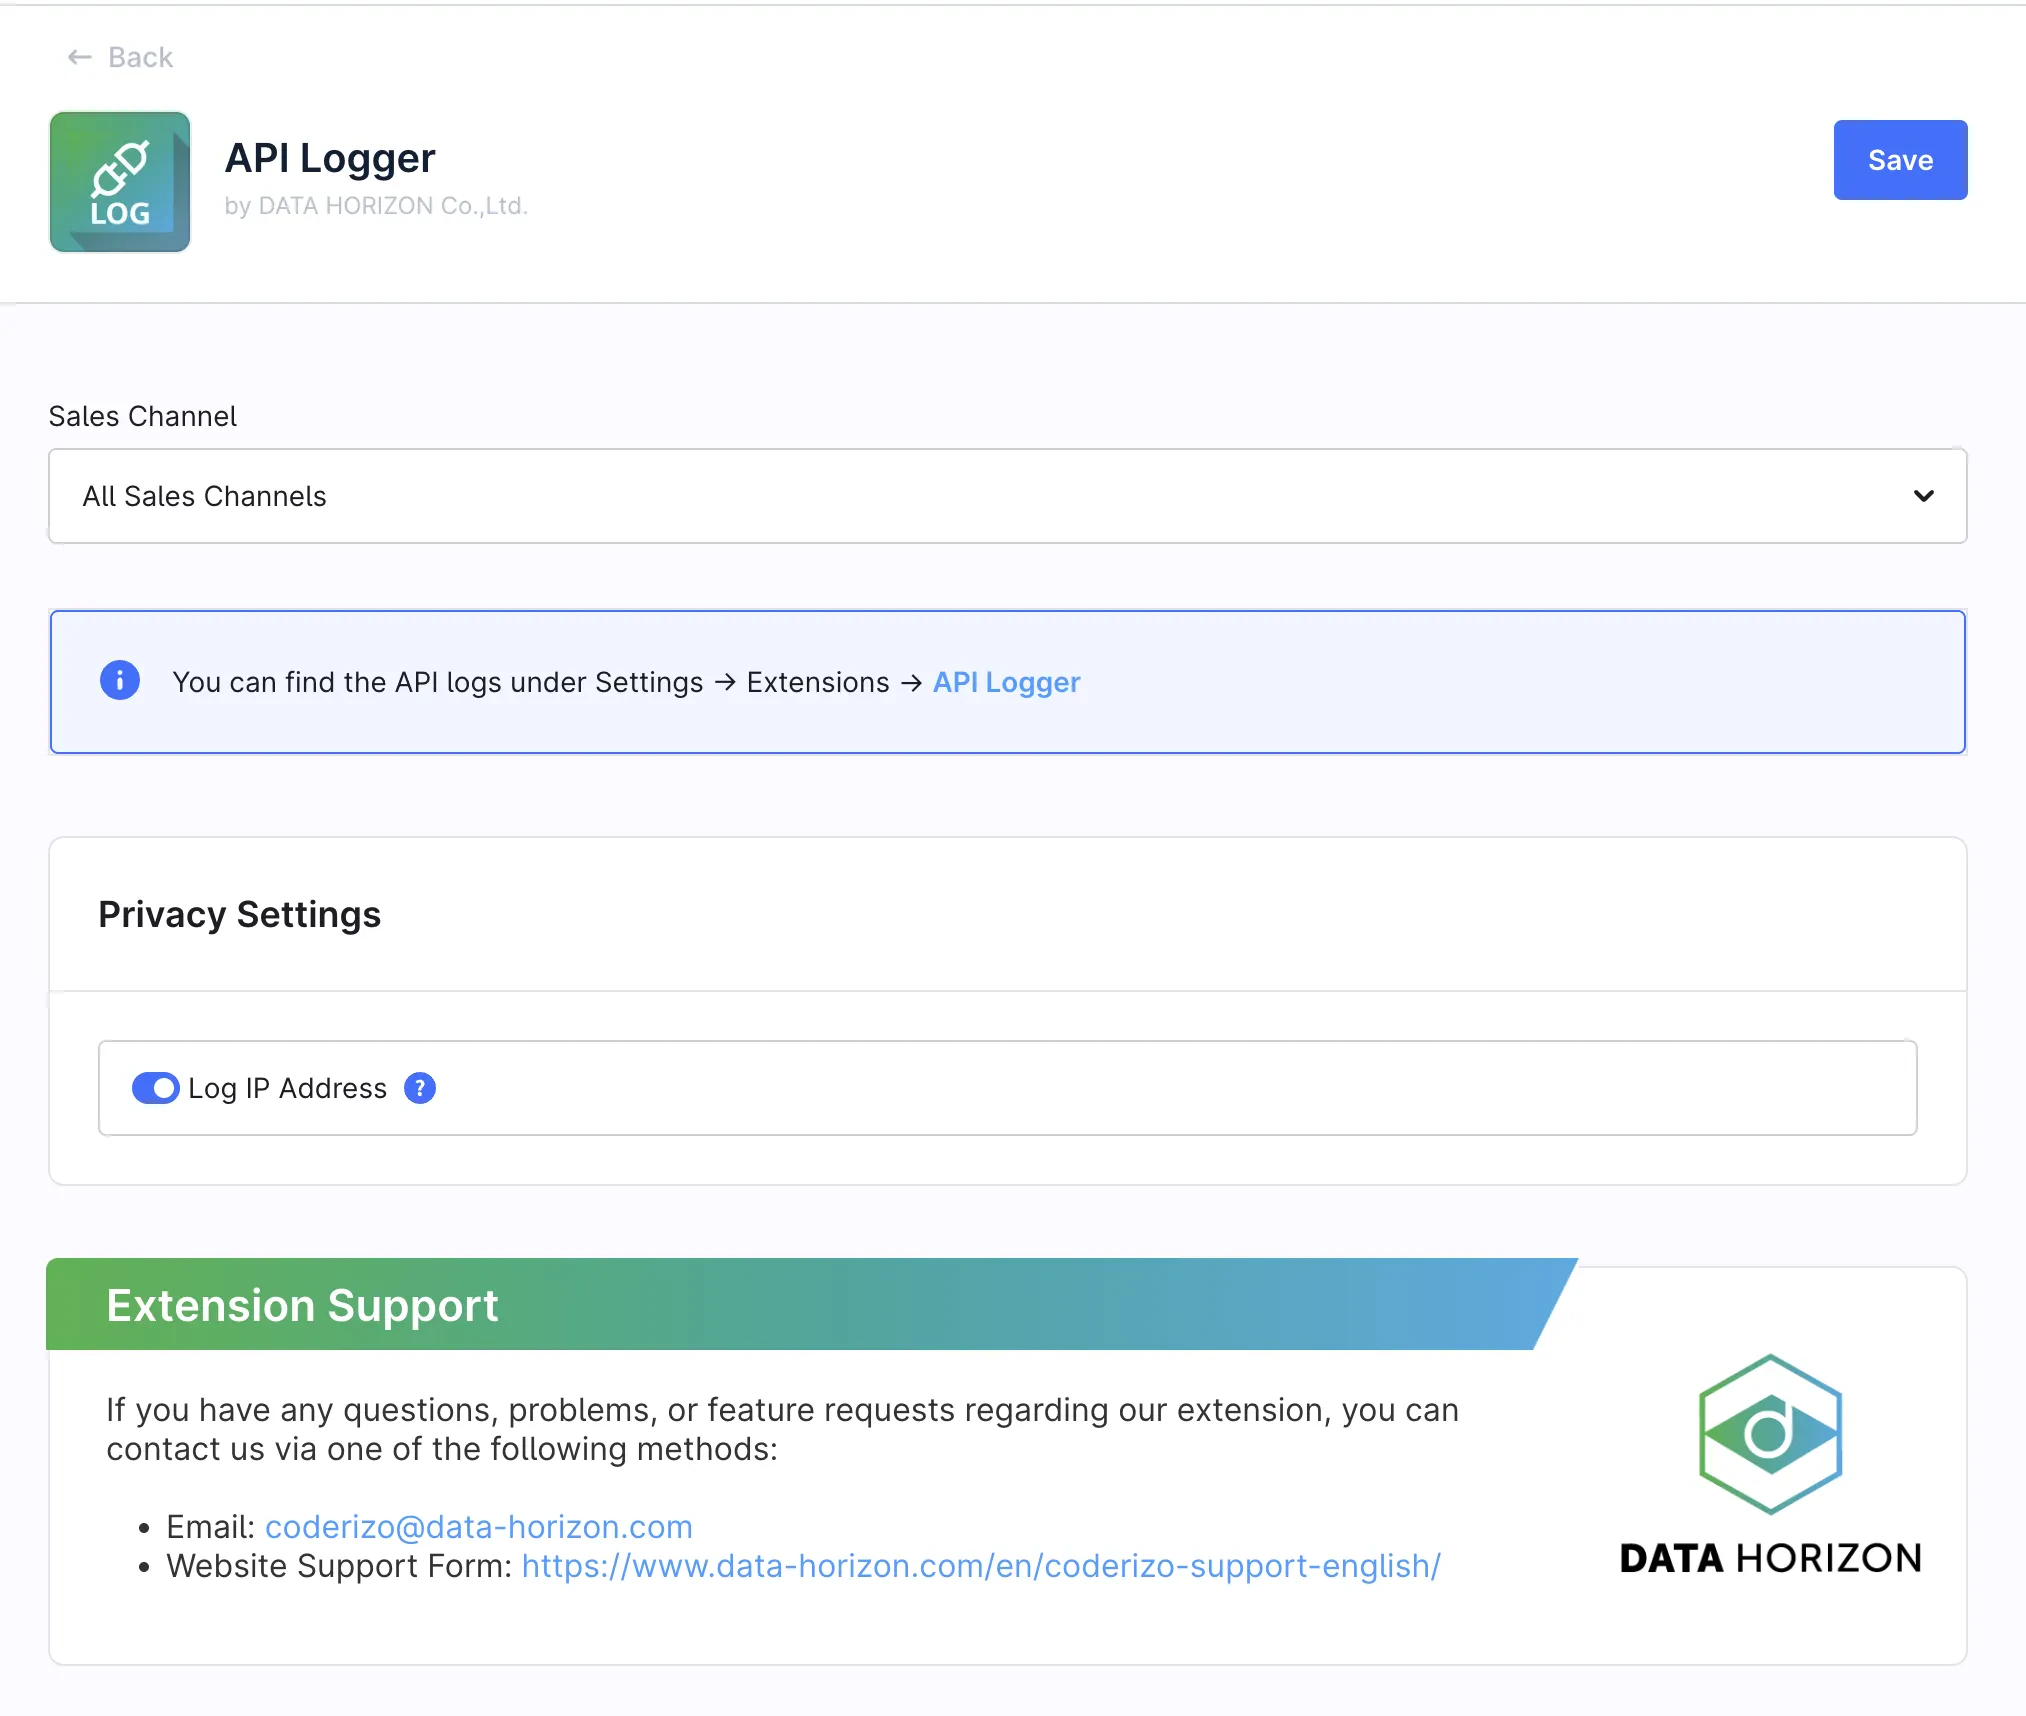Expand the Sales Channel dropdown chevron
This screenshot has width=2026, height=1716.
coord(1923,496)
